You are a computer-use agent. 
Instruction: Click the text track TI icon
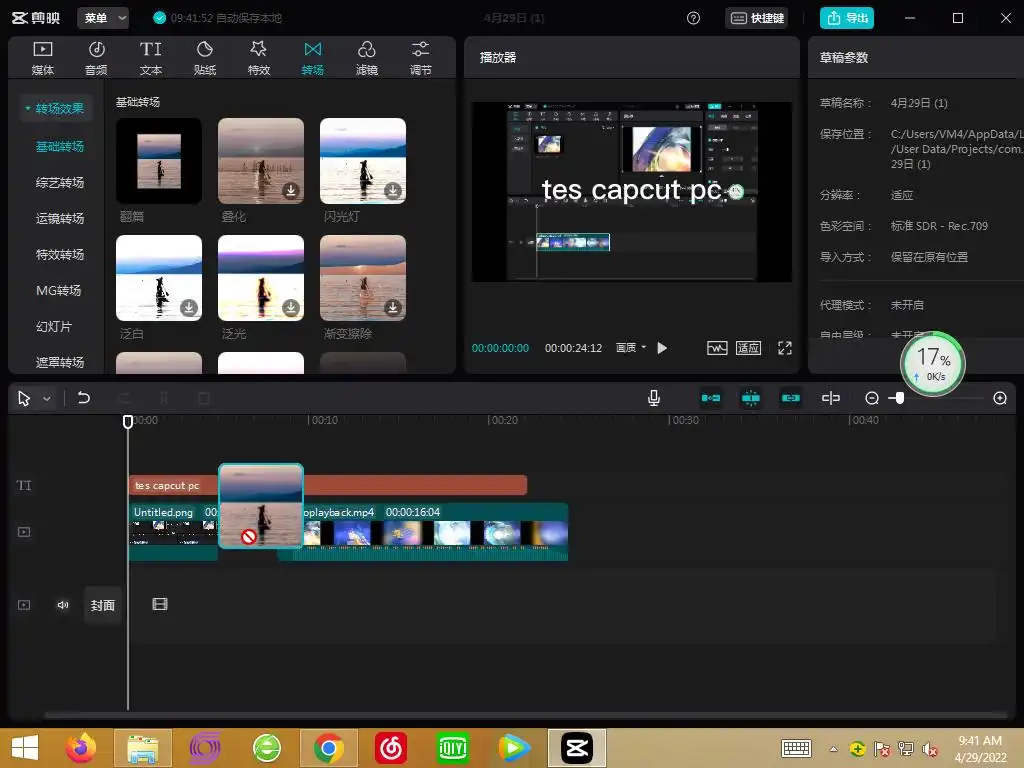(x=24, y=485)
